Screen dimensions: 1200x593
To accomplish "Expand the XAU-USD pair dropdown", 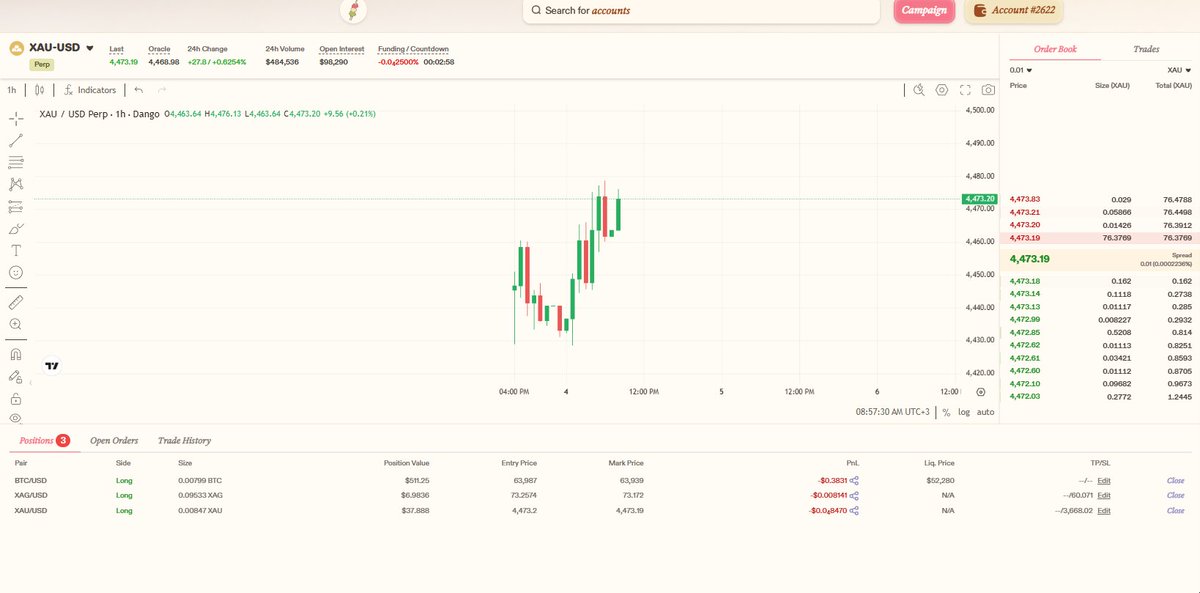I will point(90,48).
